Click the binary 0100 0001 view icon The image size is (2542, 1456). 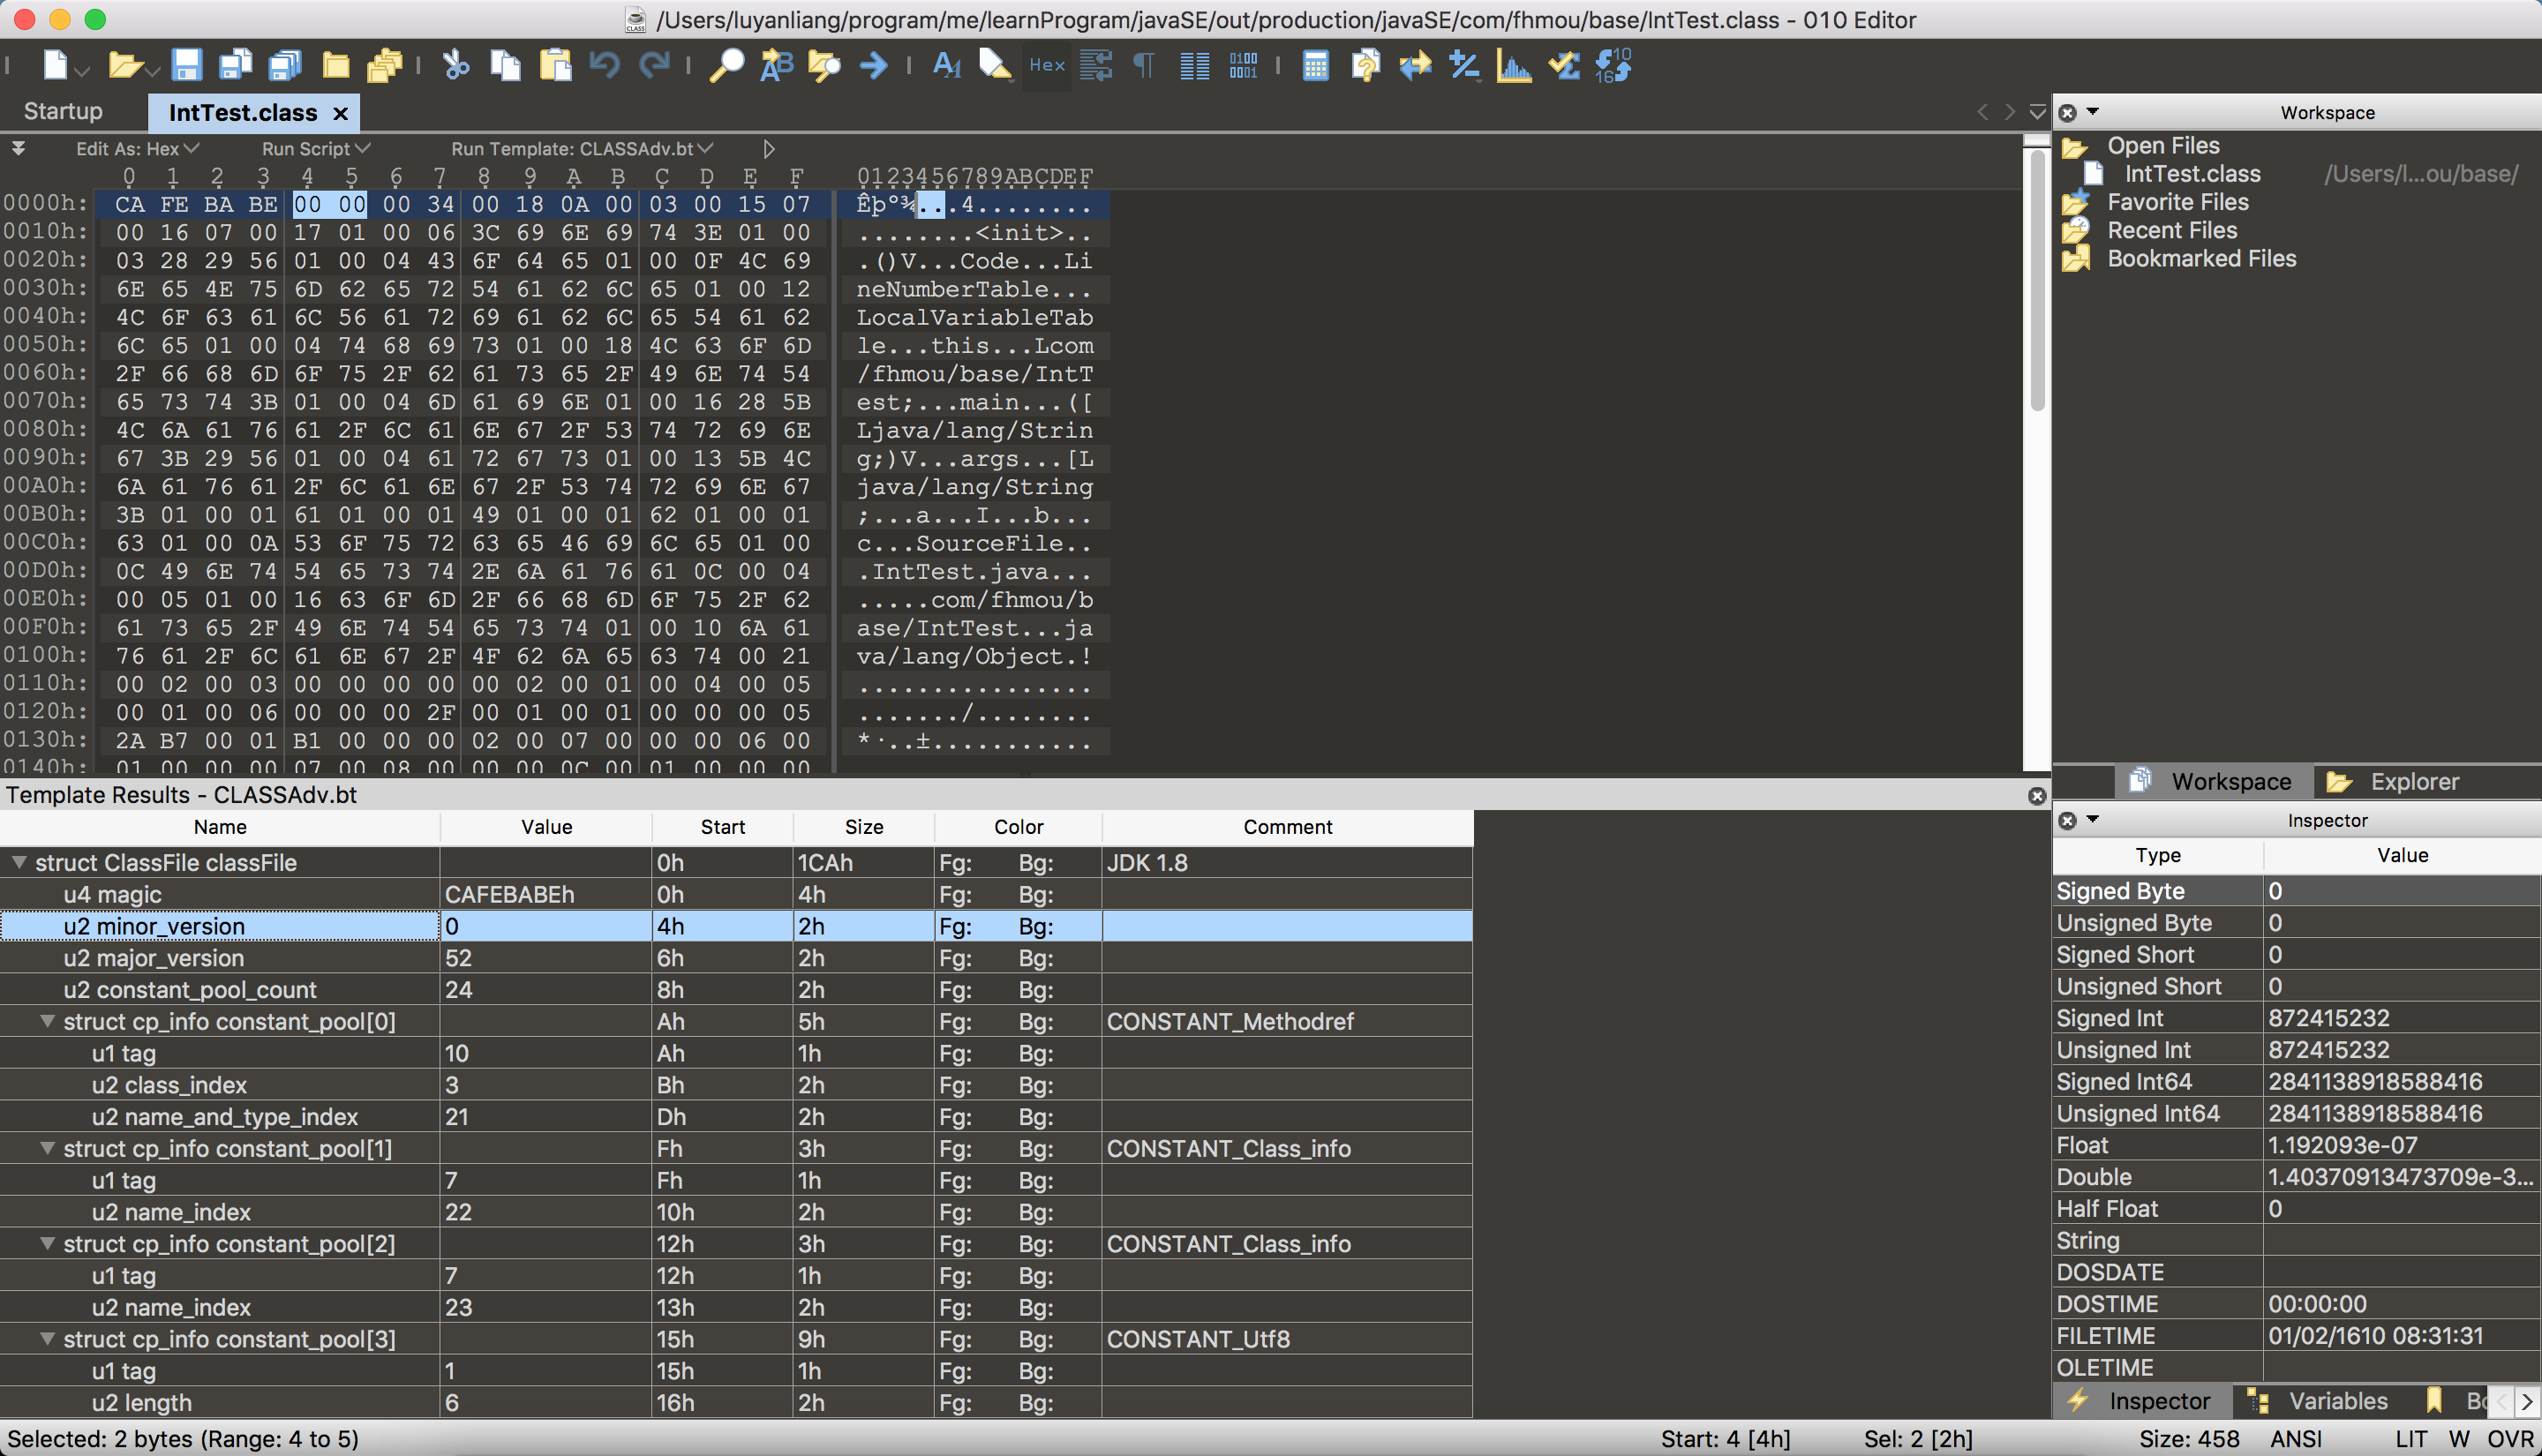click(1243, 66)
